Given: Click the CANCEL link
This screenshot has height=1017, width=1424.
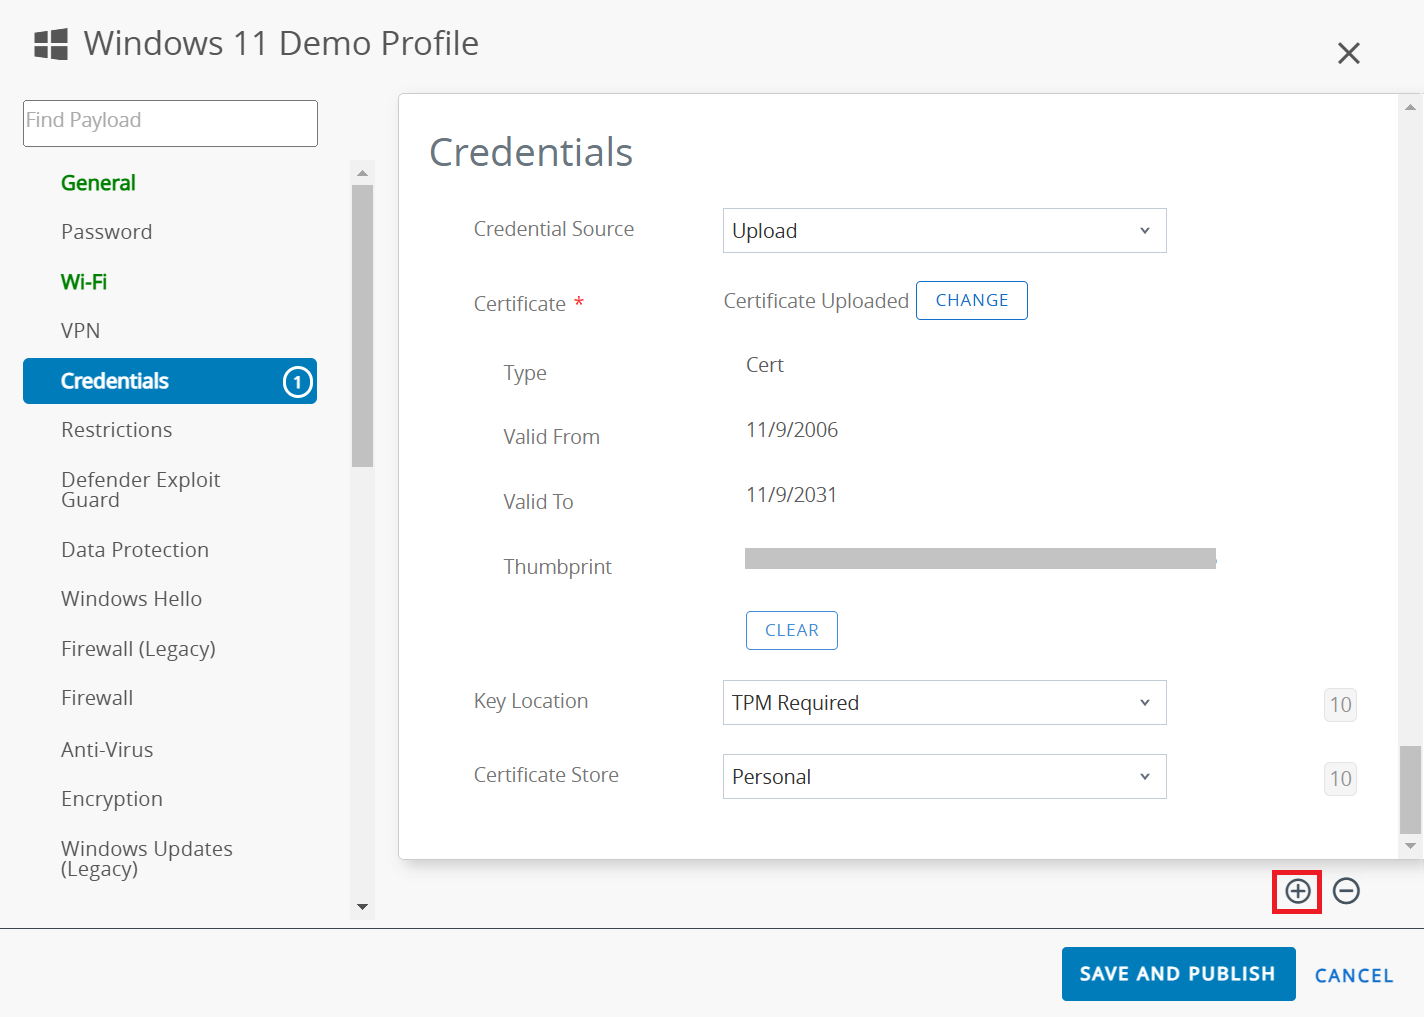Looking at the screenshot, I should click(x=1353, y=976).
